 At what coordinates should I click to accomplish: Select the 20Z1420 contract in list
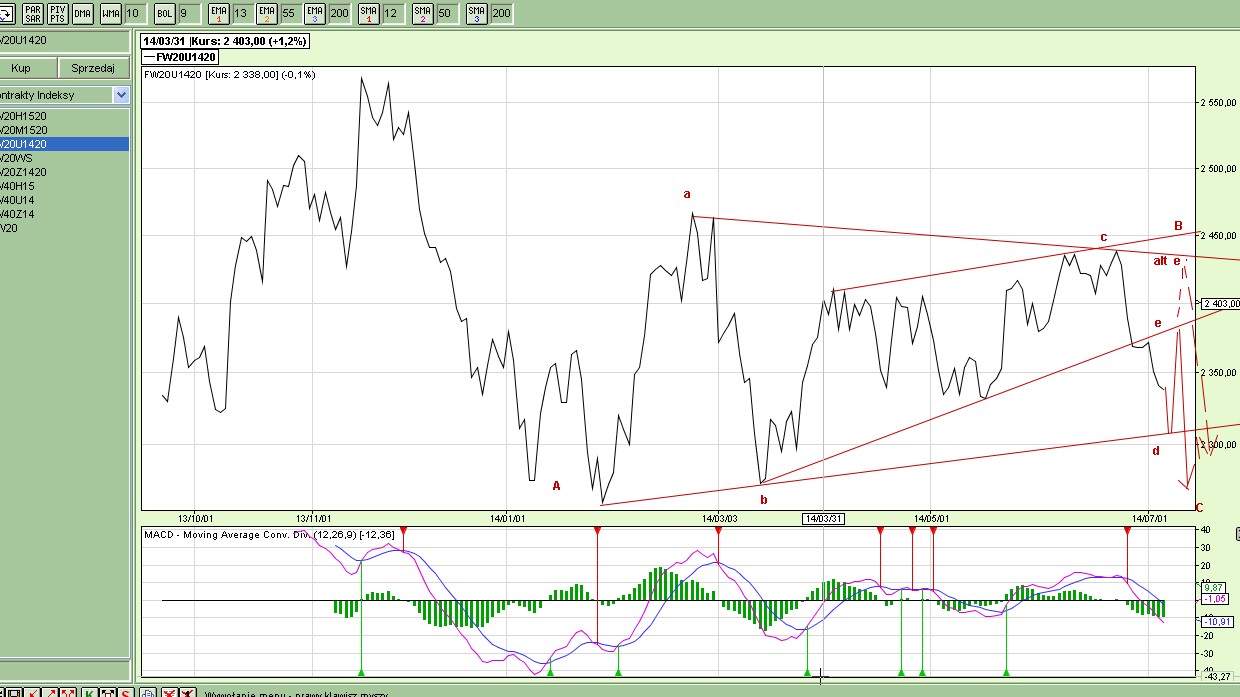tap(65, 172)
